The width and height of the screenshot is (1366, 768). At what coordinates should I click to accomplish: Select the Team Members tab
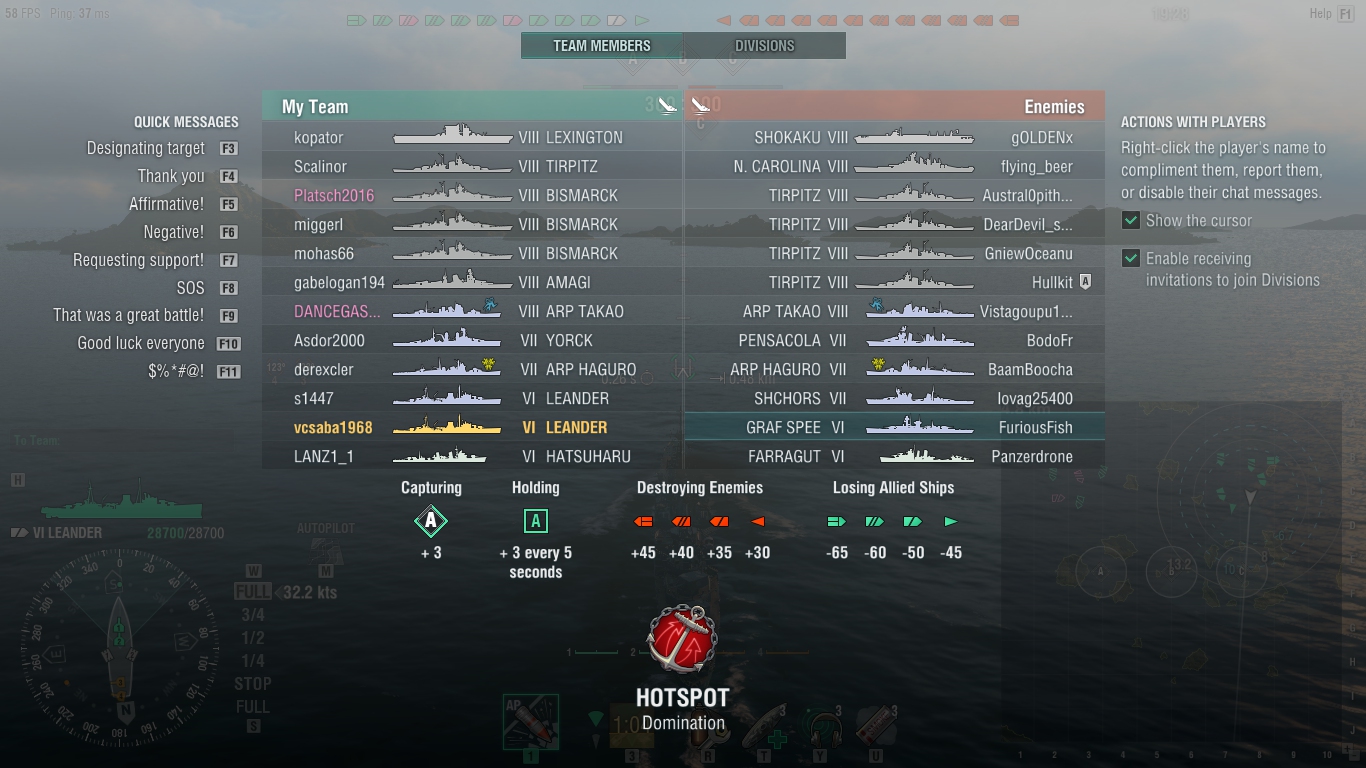[602, 46]
